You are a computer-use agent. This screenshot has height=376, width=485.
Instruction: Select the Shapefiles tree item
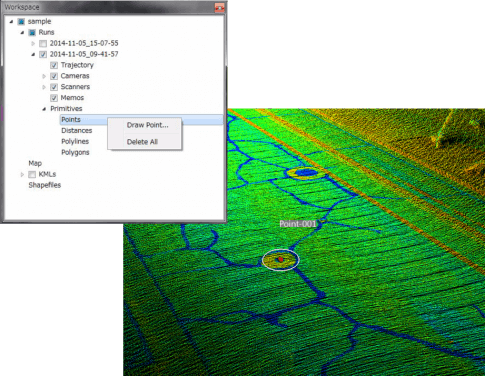pos(45,185)
